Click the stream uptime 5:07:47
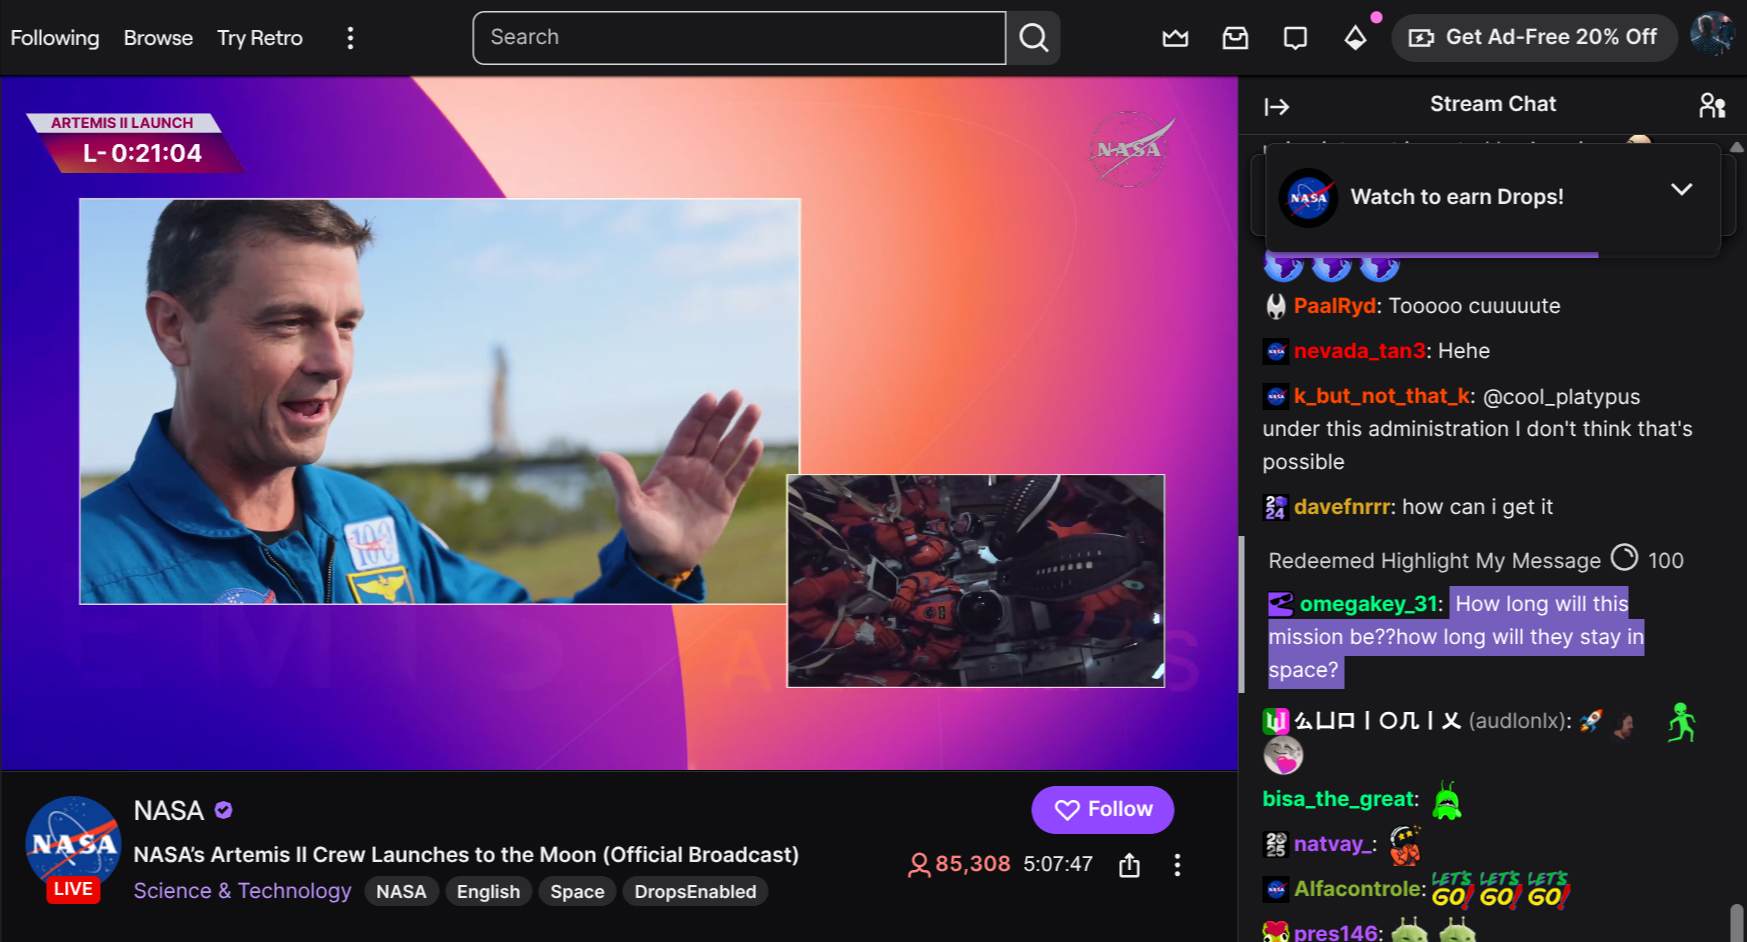Image resolution: width=1747 pixels, height=942 pixels. [1058, 864]
